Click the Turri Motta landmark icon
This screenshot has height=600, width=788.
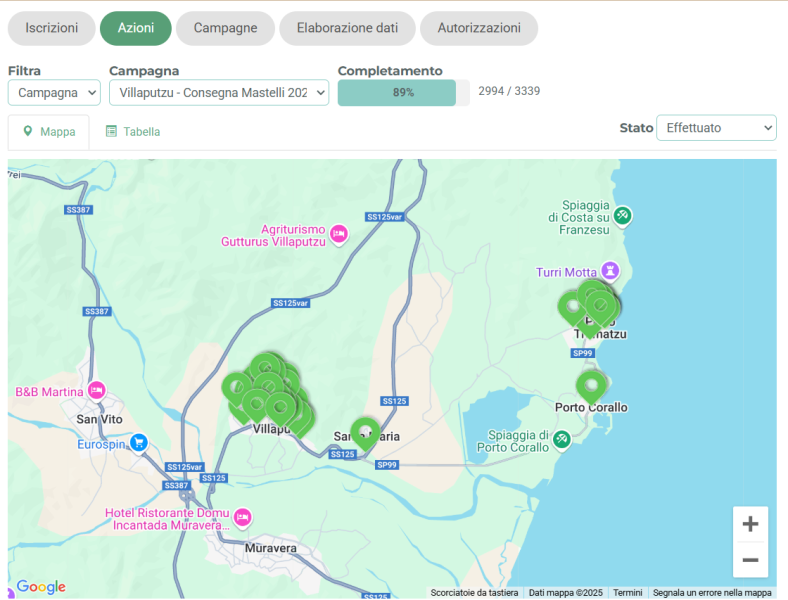(610, 271)
